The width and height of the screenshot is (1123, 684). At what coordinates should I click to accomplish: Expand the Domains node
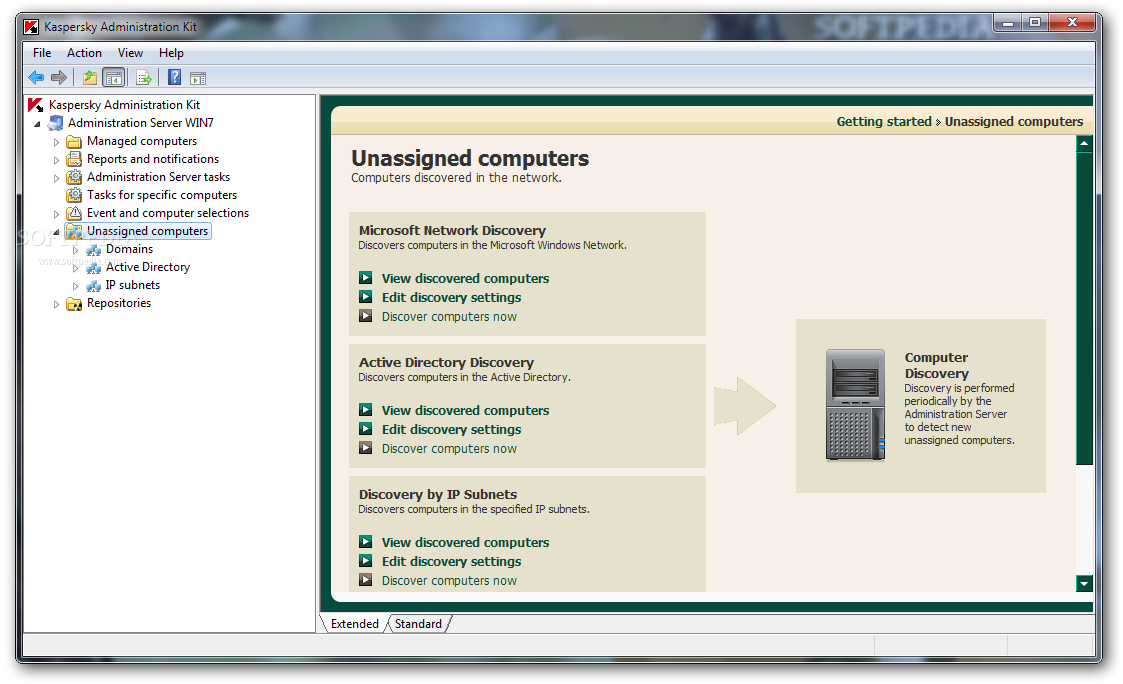75,250
